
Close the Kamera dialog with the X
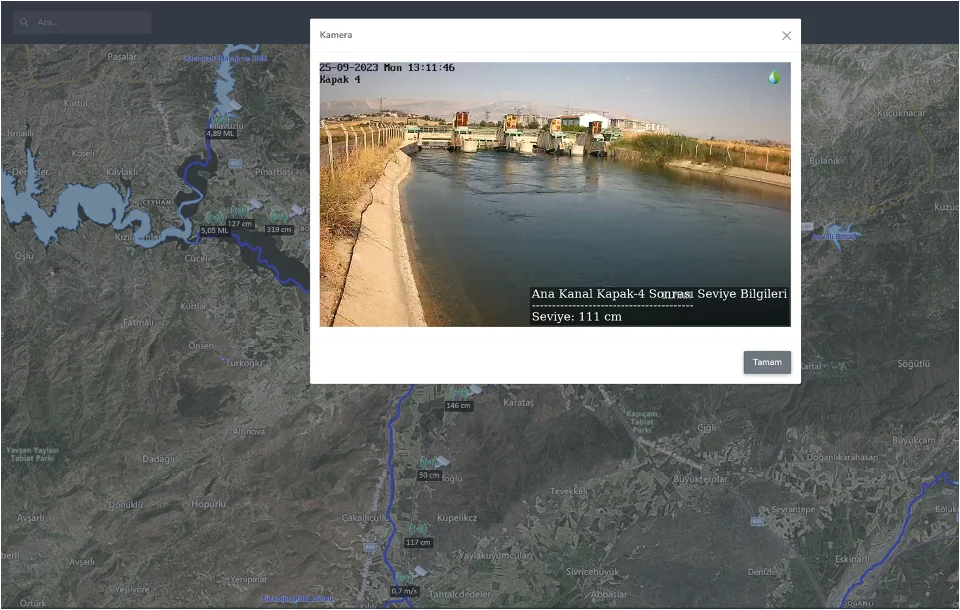(x=786, y=36)
